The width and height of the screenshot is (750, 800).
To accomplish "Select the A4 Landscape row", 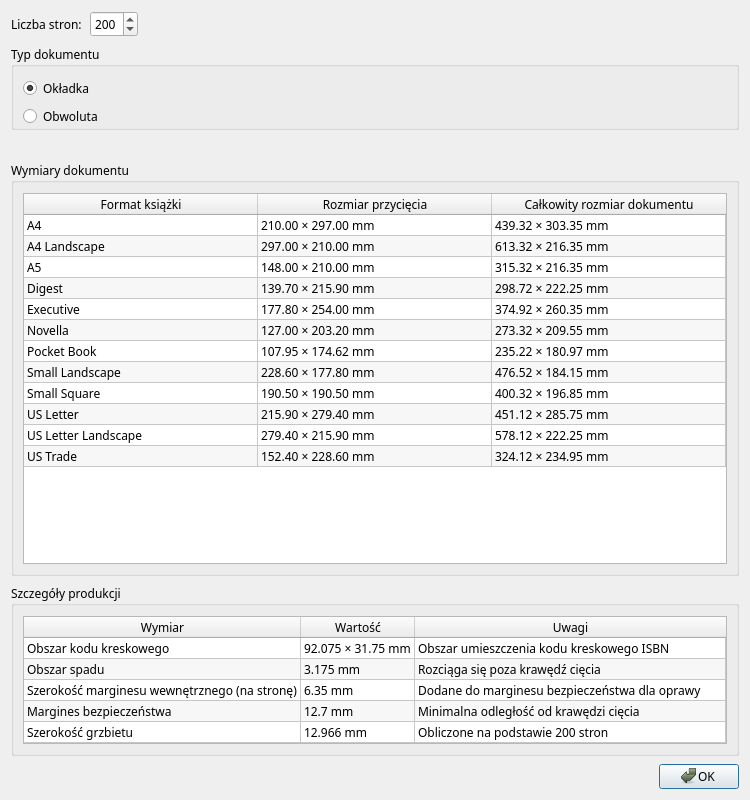I will click(x=140, y=246).
